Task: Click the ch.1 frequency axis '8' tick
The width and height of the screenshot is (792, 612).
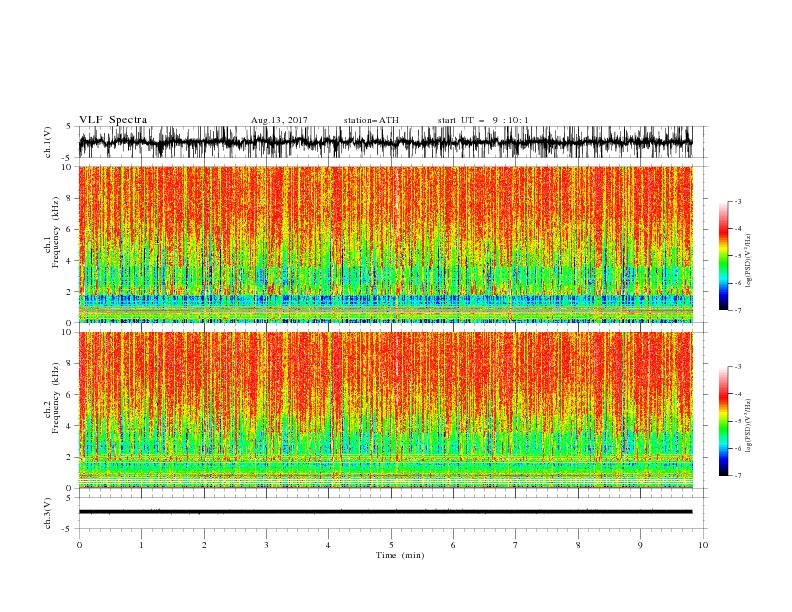Action: (x=70, y=198)
